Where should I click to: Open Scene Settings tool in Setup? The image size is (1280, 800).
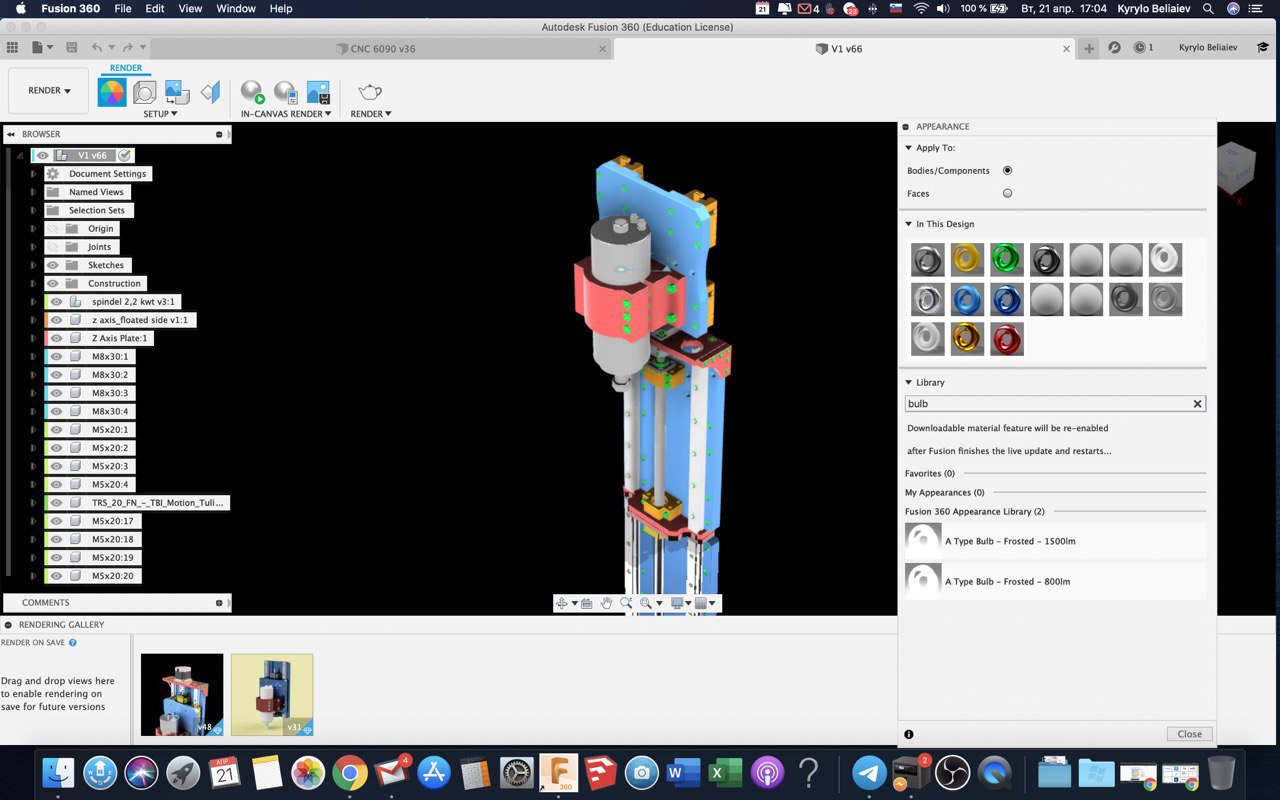point(145,93)
